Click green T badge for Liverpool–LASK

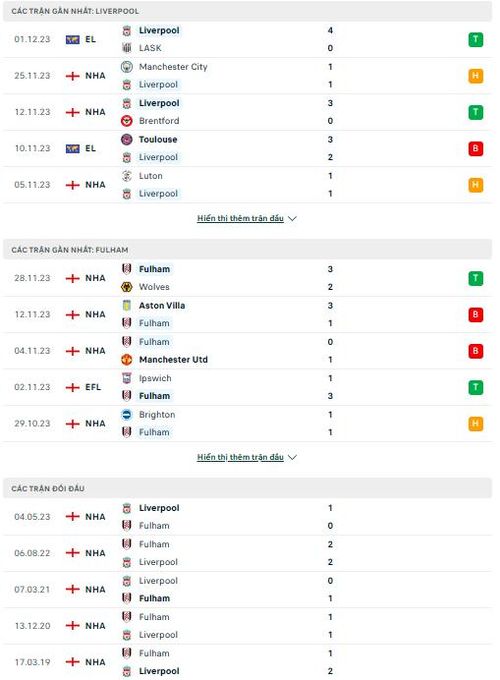476,39
